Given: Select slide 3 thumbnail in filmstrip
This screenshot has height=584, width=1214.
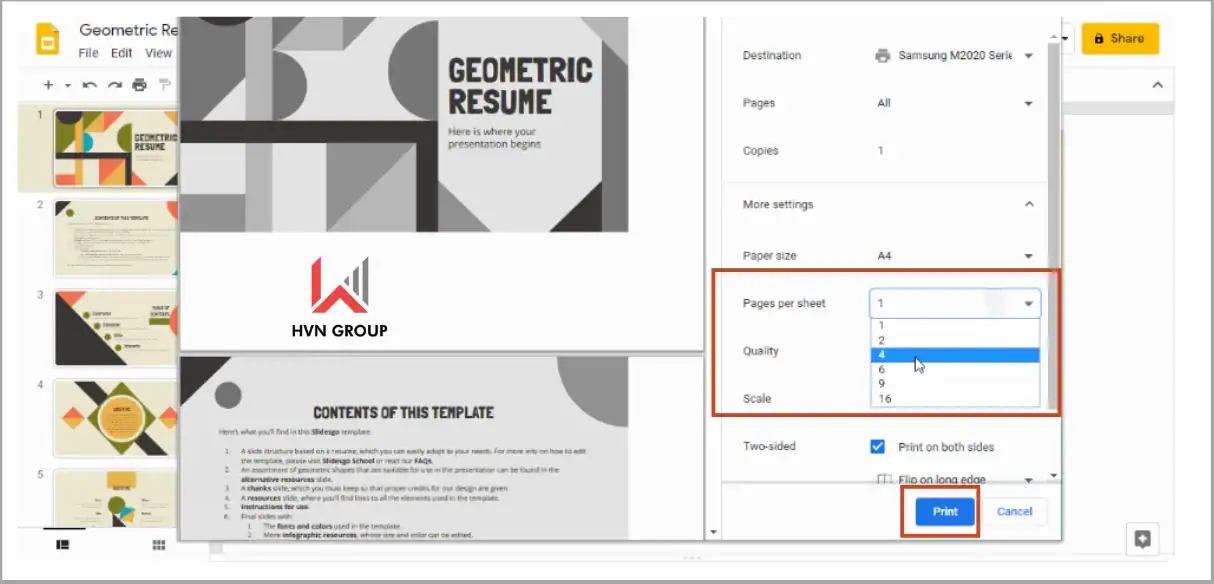Looking at the screenshot, I should (x=116, y=328).
